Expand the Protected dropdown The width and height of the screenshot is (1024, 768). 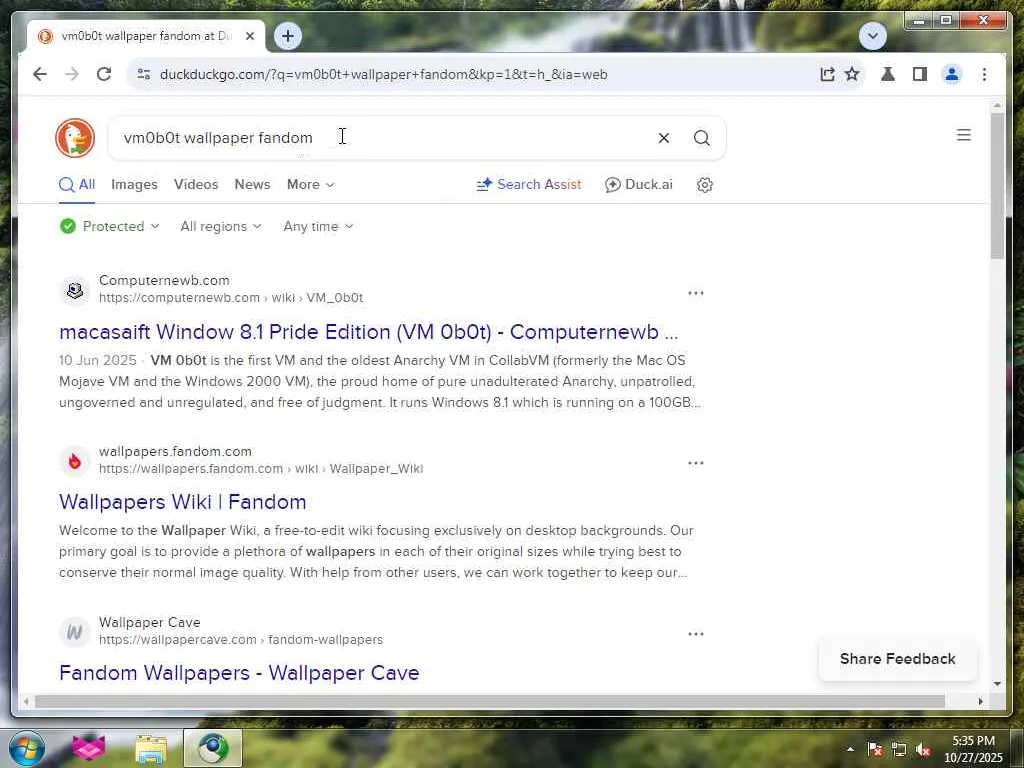point(110,226)
